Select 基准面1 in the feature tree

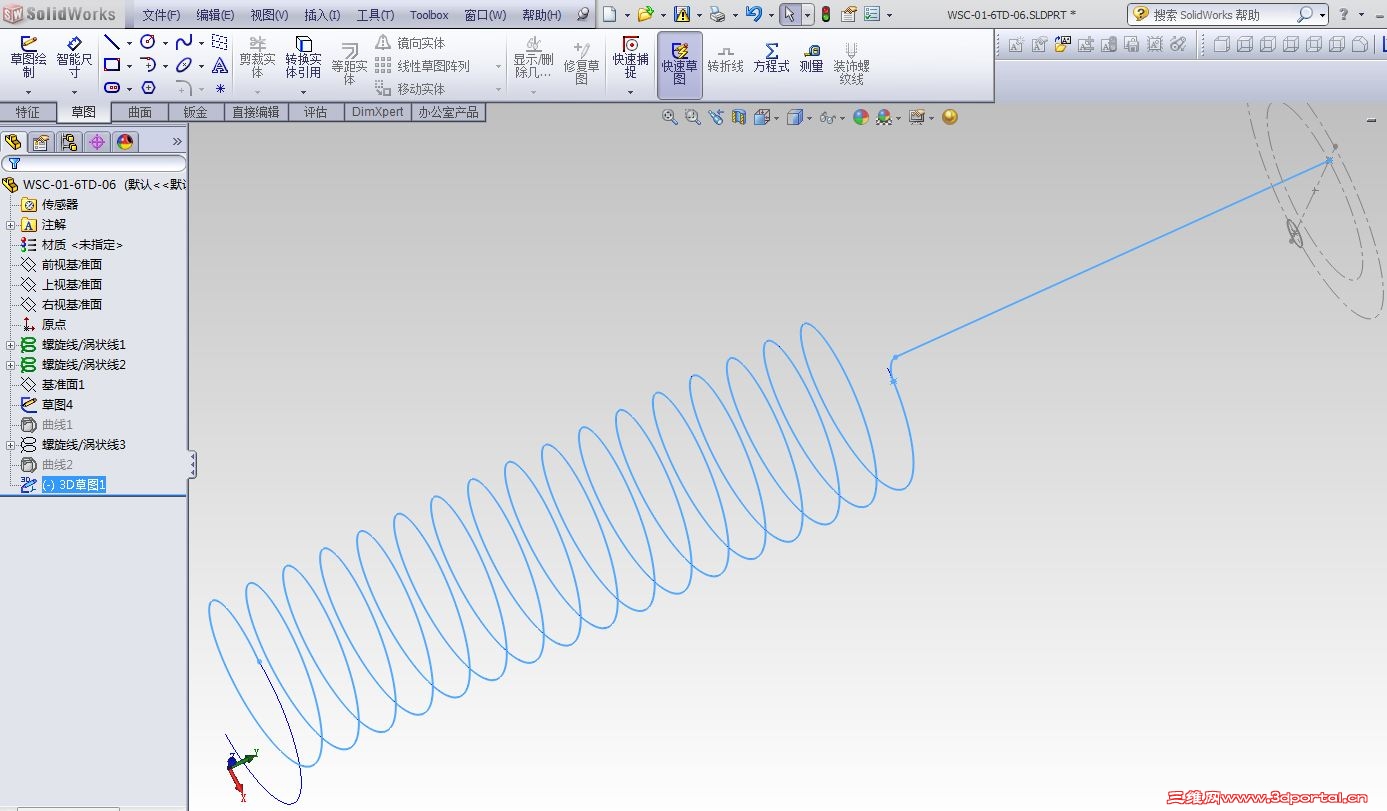tap(63, 385)
